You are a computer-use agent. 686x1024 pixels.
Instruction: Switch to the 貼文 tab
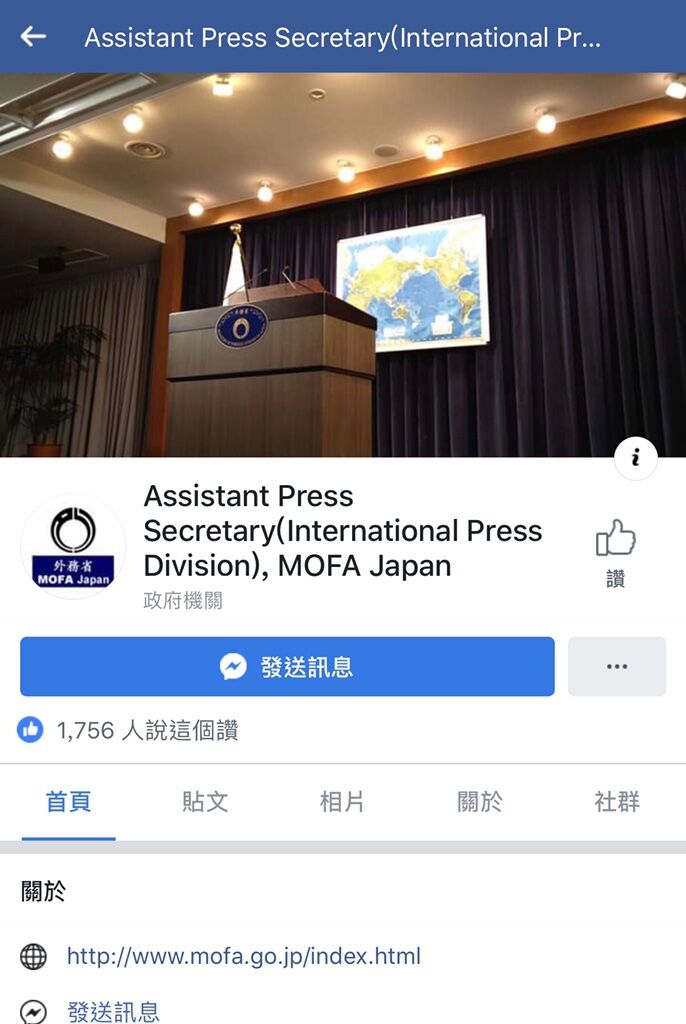(205, 801)
